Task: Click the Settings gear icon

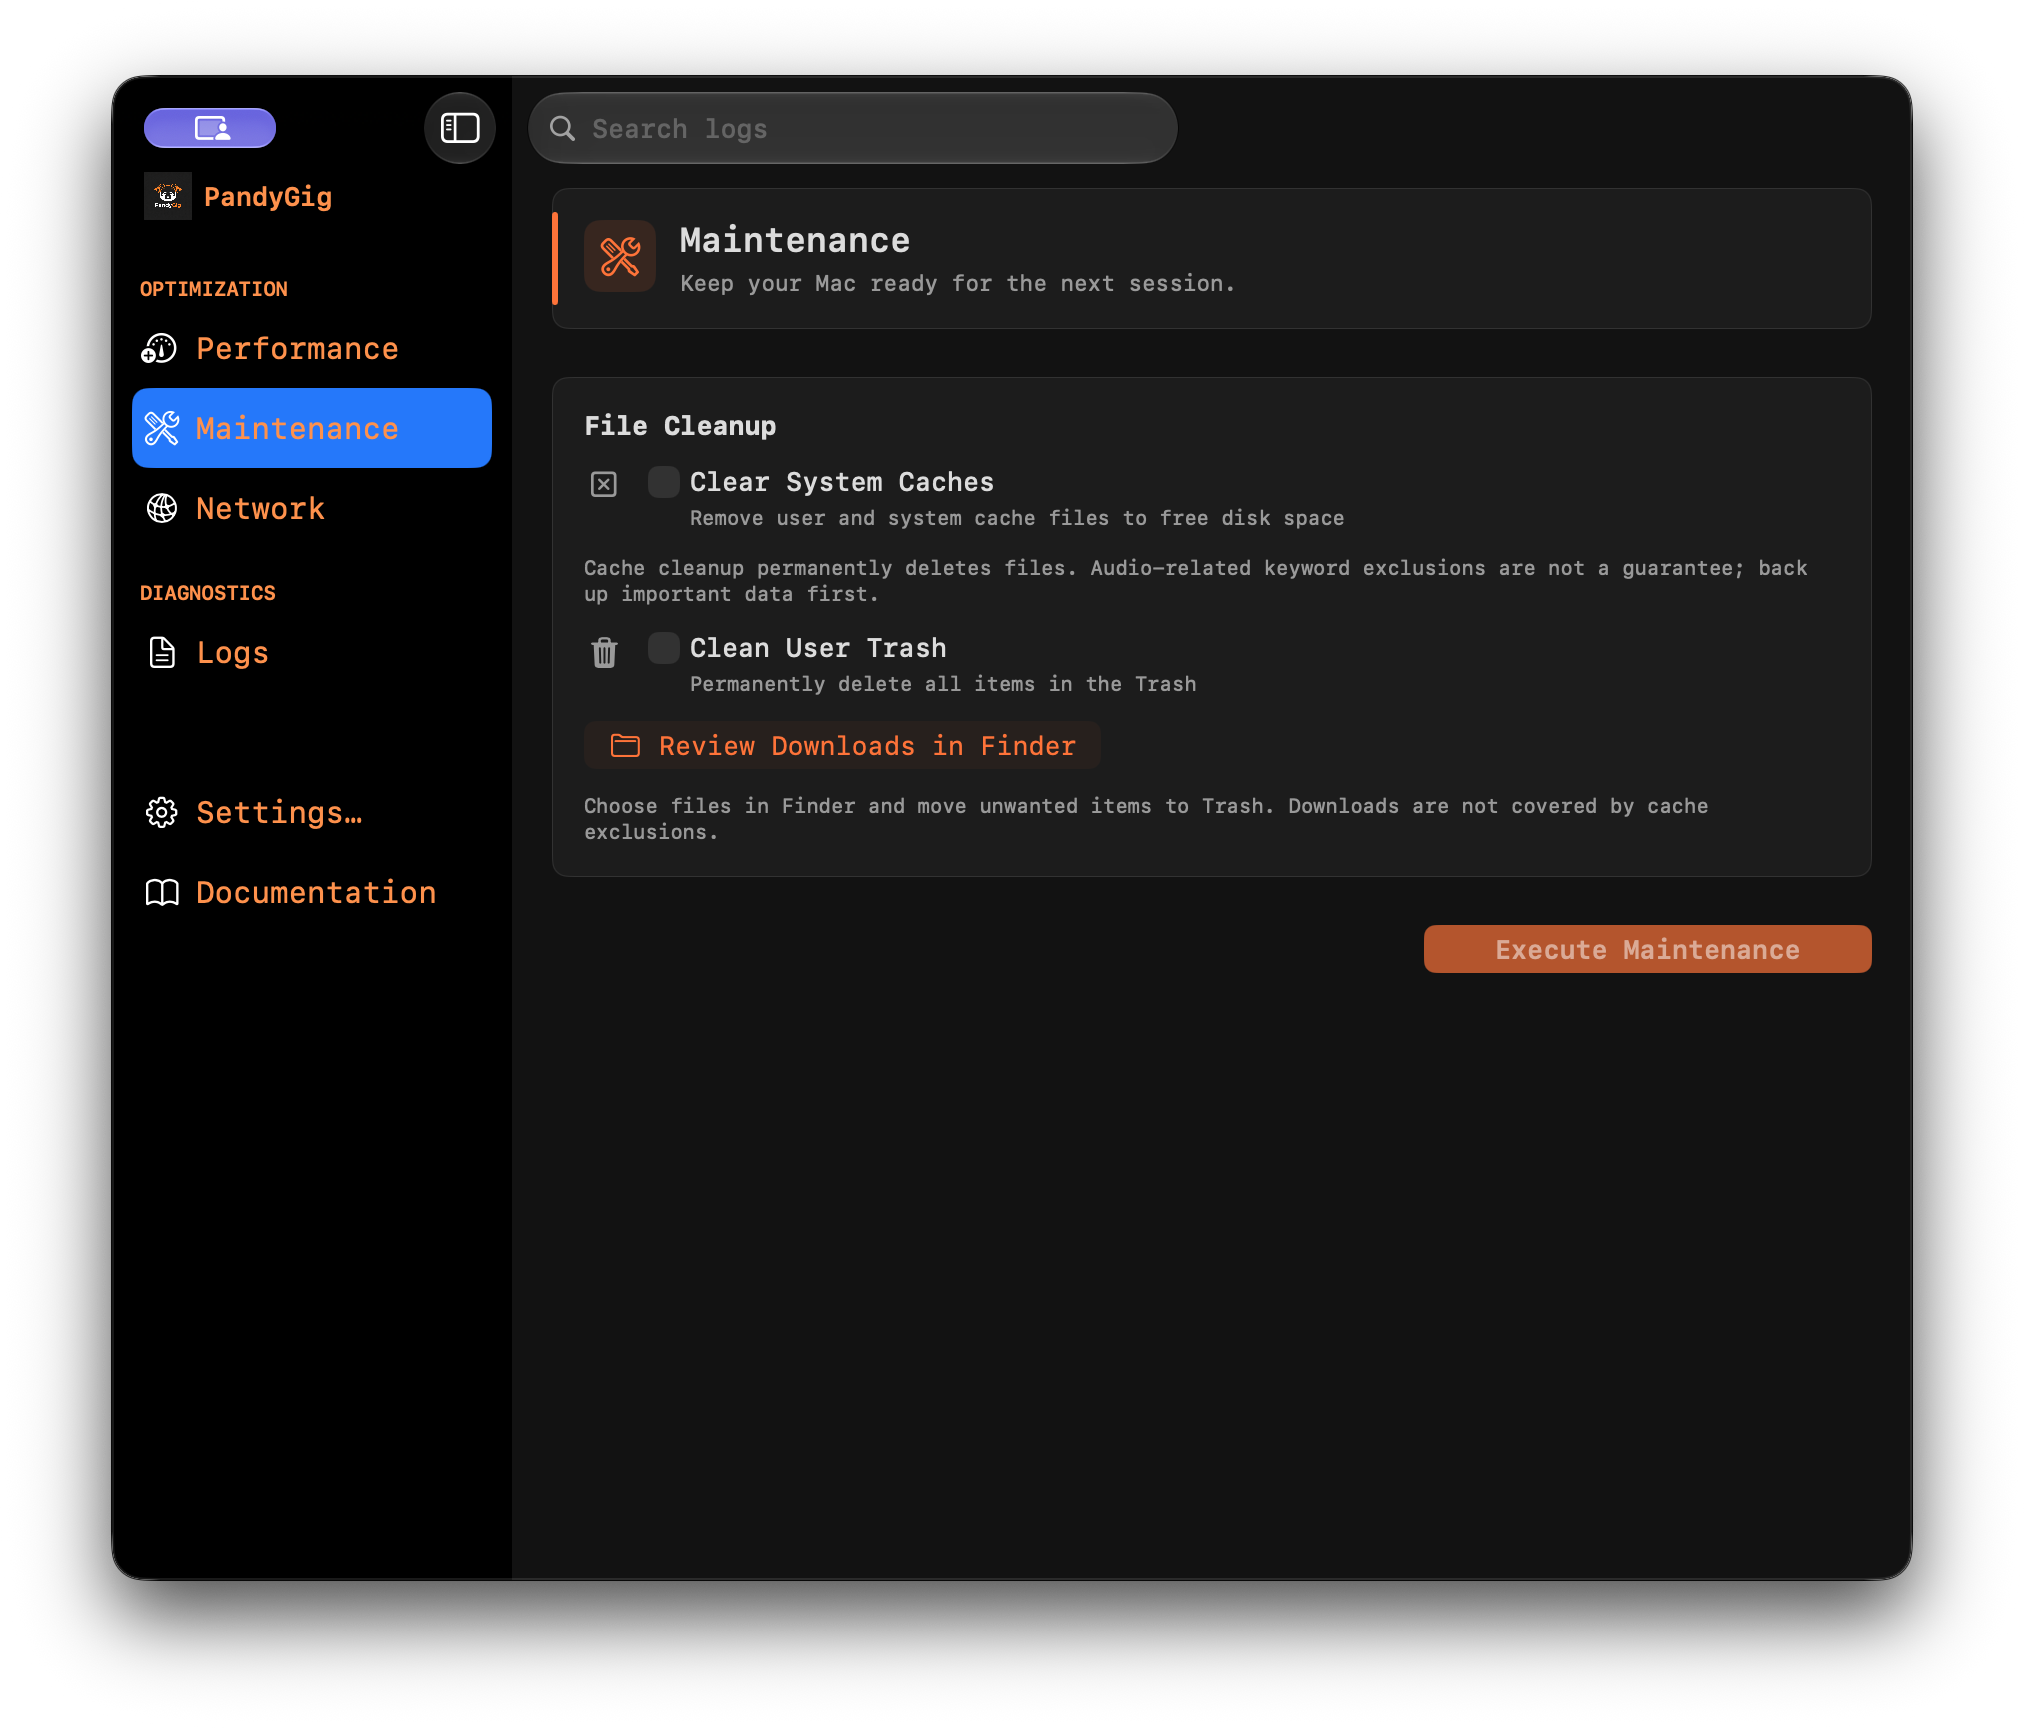Action: click(161, 812)
